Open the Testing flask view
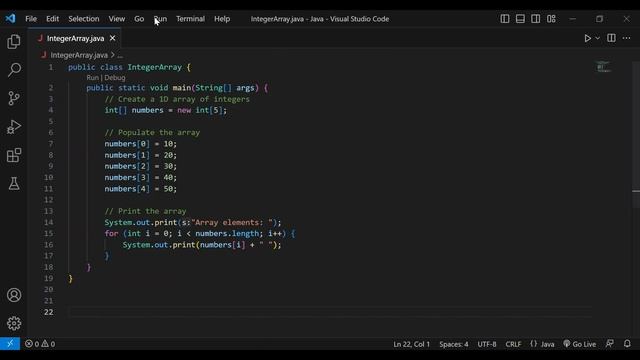 (x=14, y=184)
